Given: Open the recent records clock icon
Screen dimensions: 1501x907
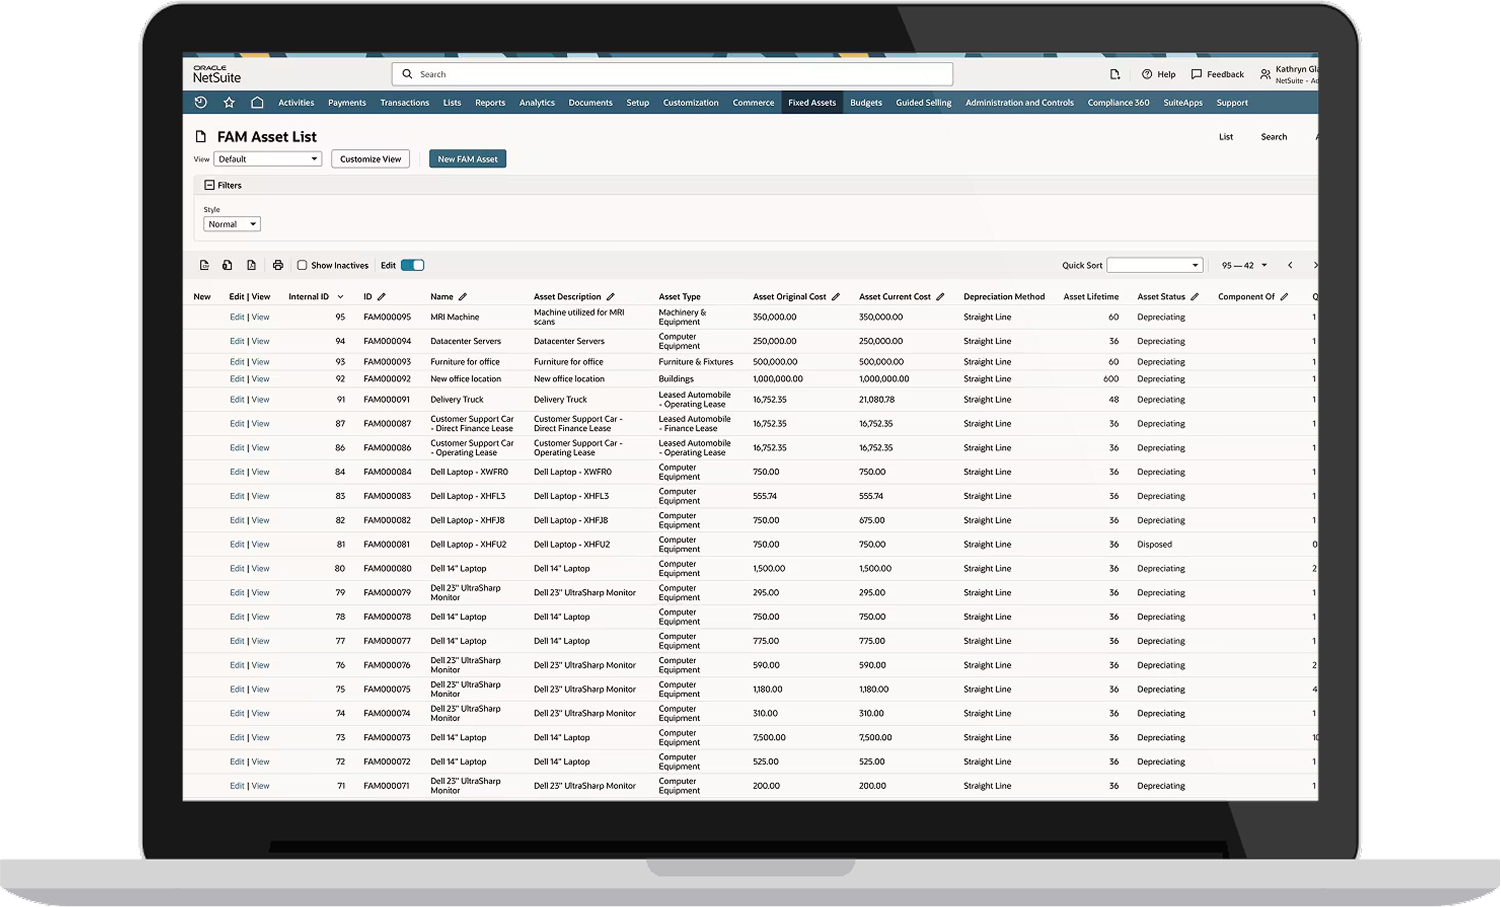Looking at the screenshot, I should 200,102.
